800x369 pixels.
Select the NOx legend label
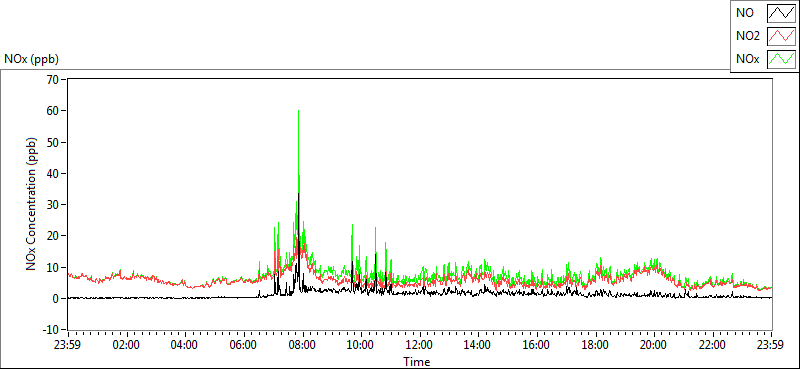(x=747, y=60)
